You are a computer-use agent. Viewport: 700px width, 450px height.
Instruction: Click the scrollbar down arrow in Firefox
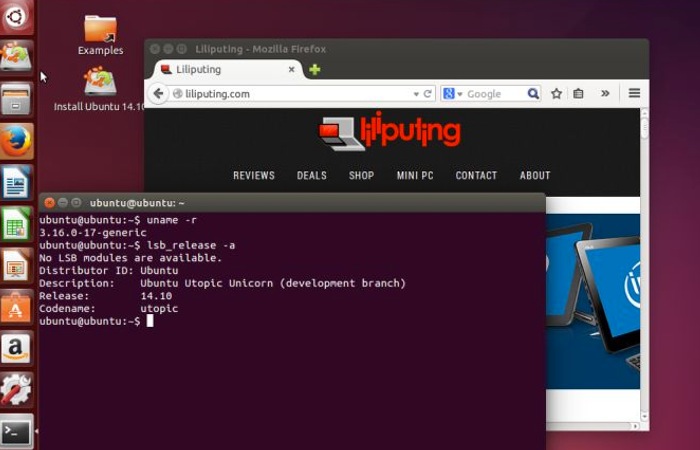click(x=644, y=416)
